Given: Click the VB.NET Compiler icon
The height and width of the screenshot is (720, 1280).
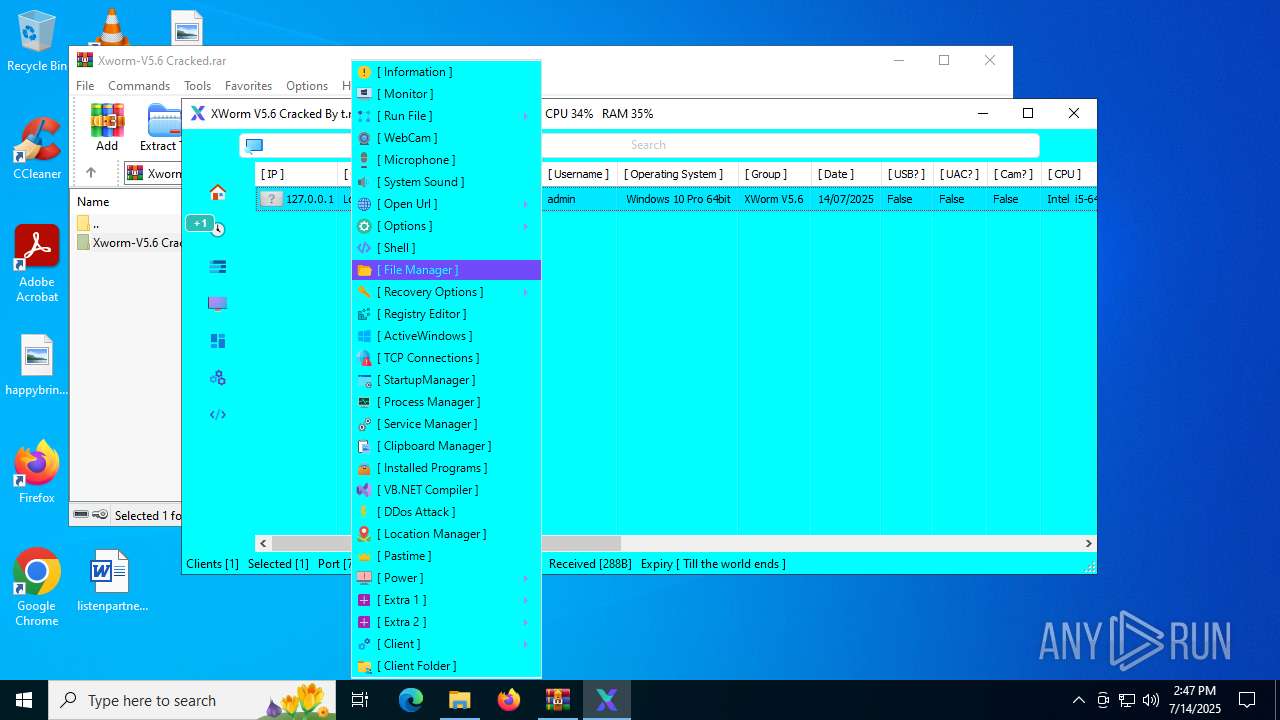Looking at the screenshot, I should click(365, 490).
